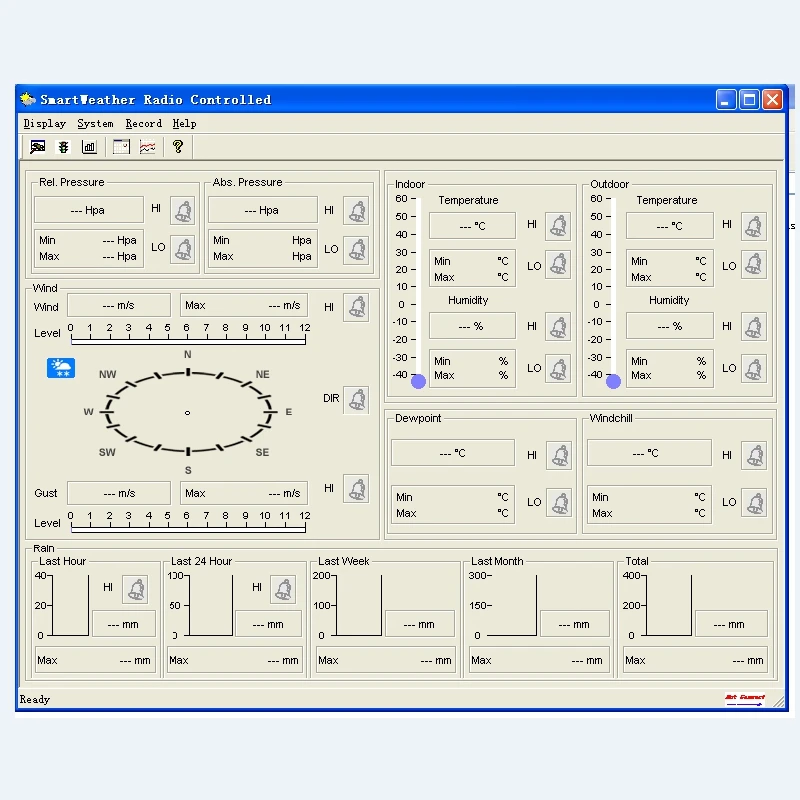Open the line graph toolbar icon

point(147,147)
